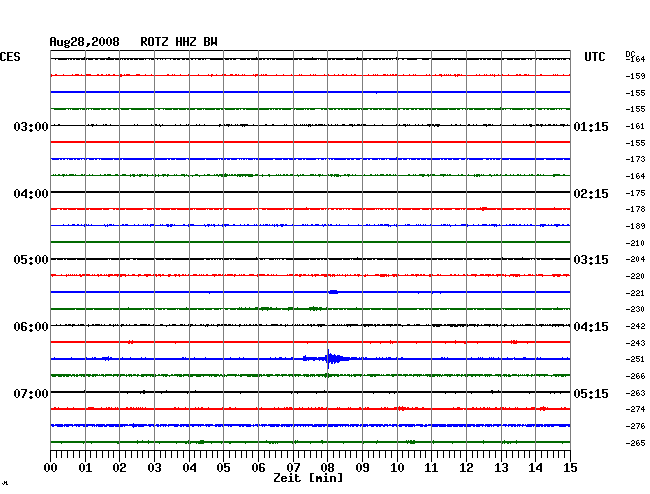Viewport: 650px width, 494px height.
Task: Click minute 15 on the Zeit axis
Action: pos(570,468)
